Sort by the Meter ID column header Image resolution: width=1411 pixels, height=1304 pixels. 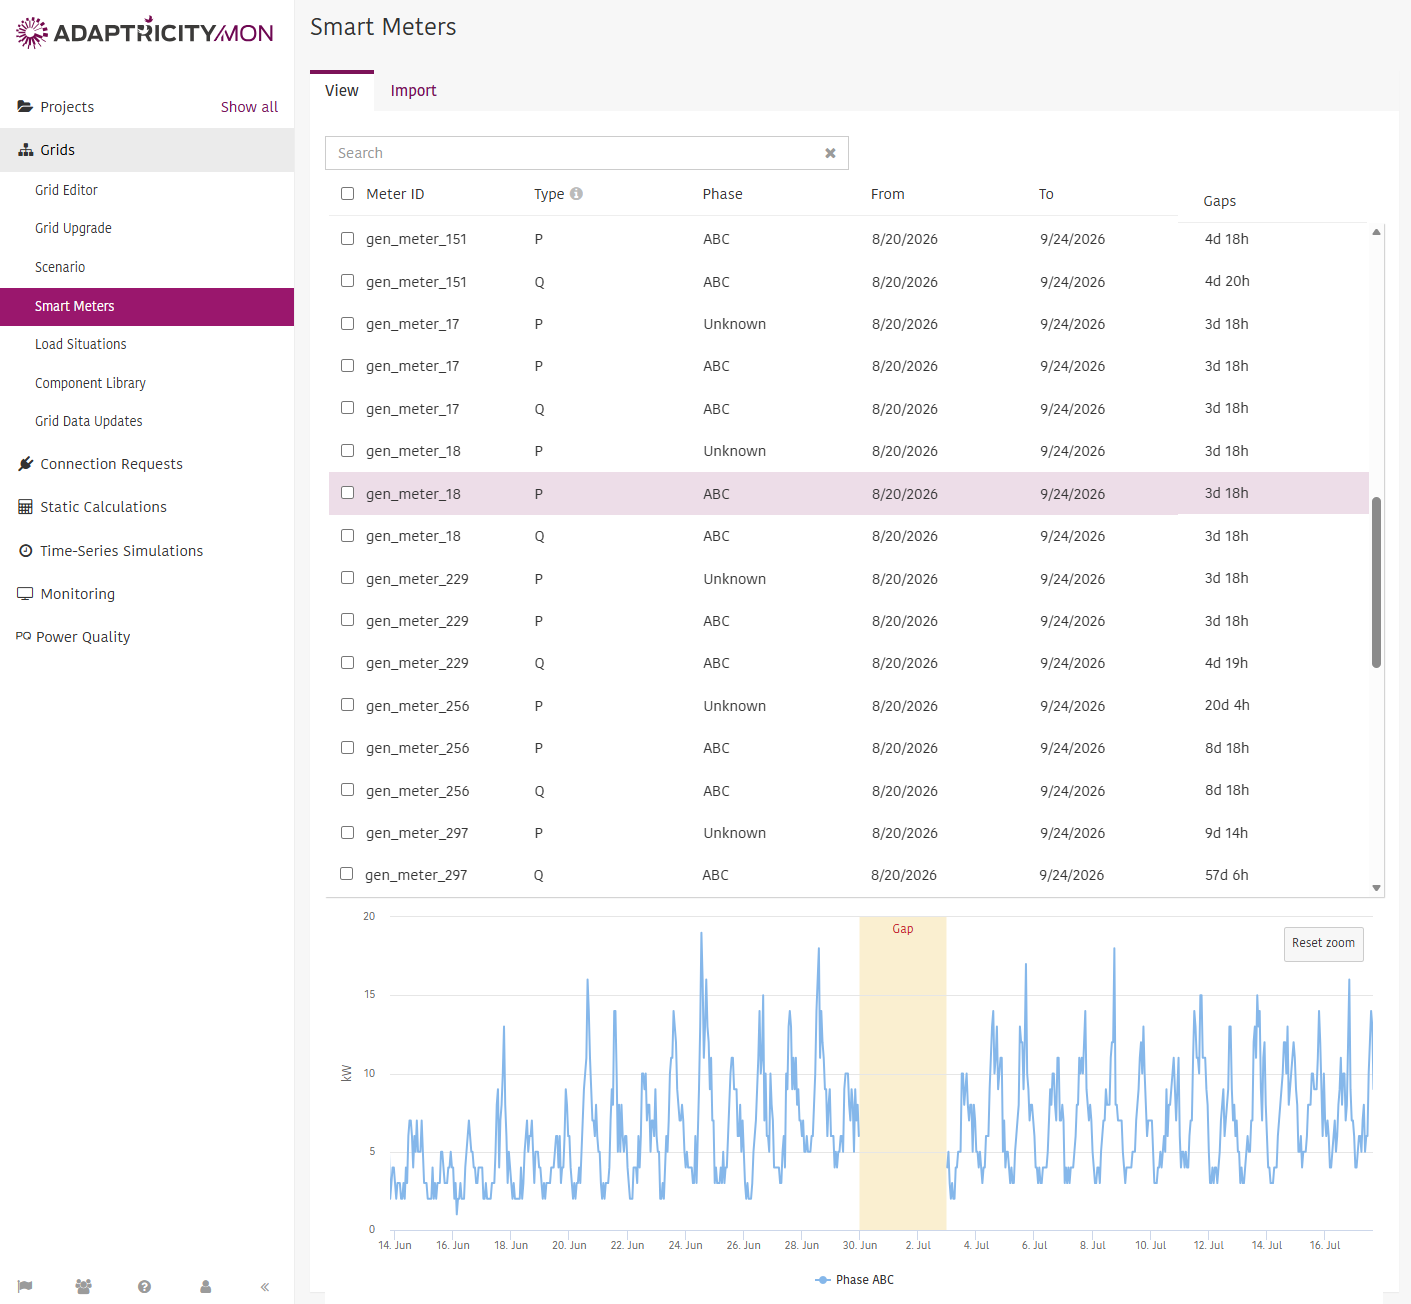point(395,194)
